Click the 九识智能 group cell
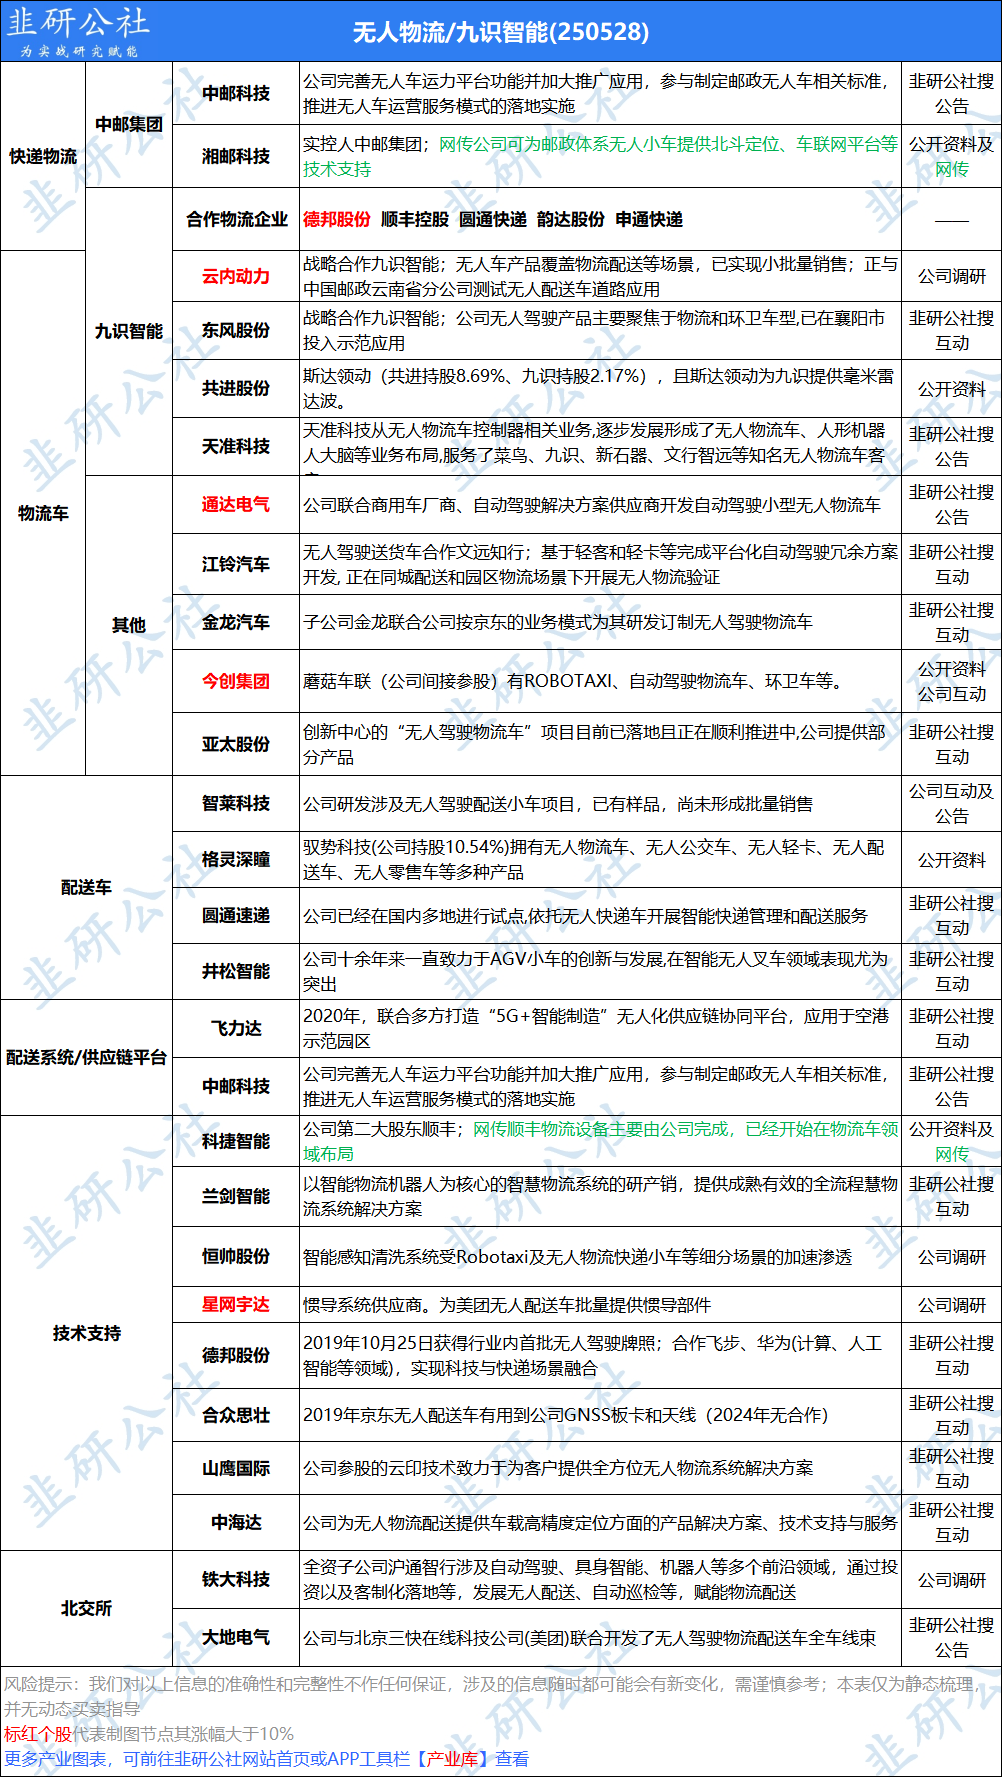This screenshot has width=1003, height=1778. (128, 331)
